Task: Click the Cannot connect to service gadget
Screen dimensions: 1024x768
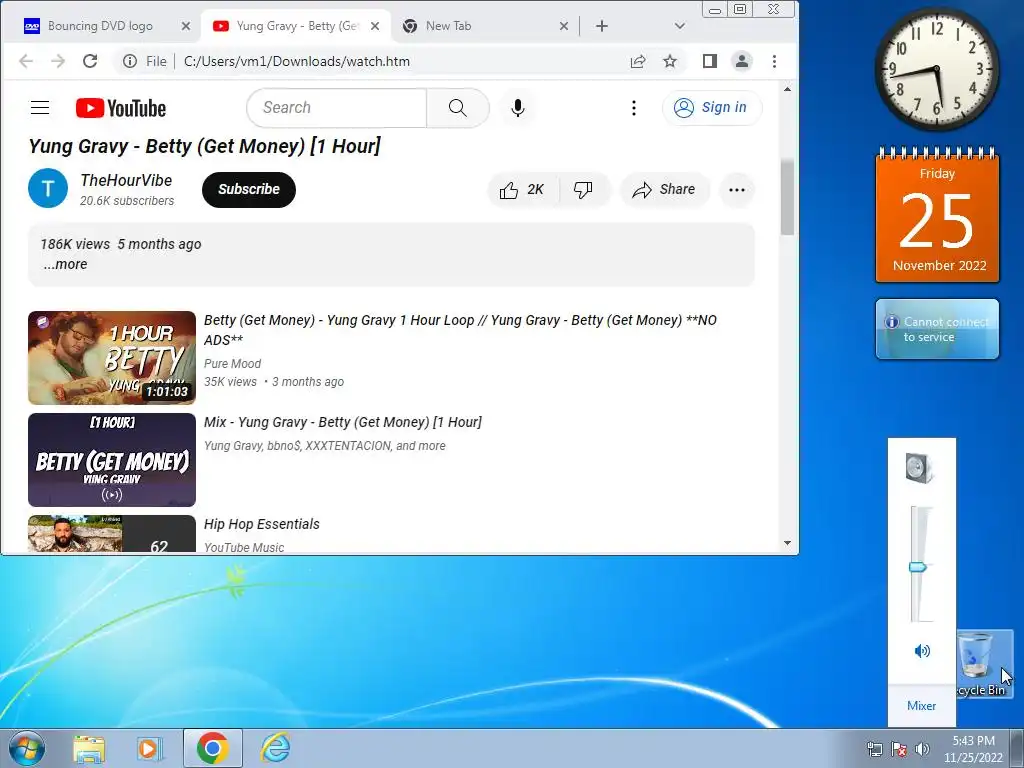Action: tap(937, 329)
